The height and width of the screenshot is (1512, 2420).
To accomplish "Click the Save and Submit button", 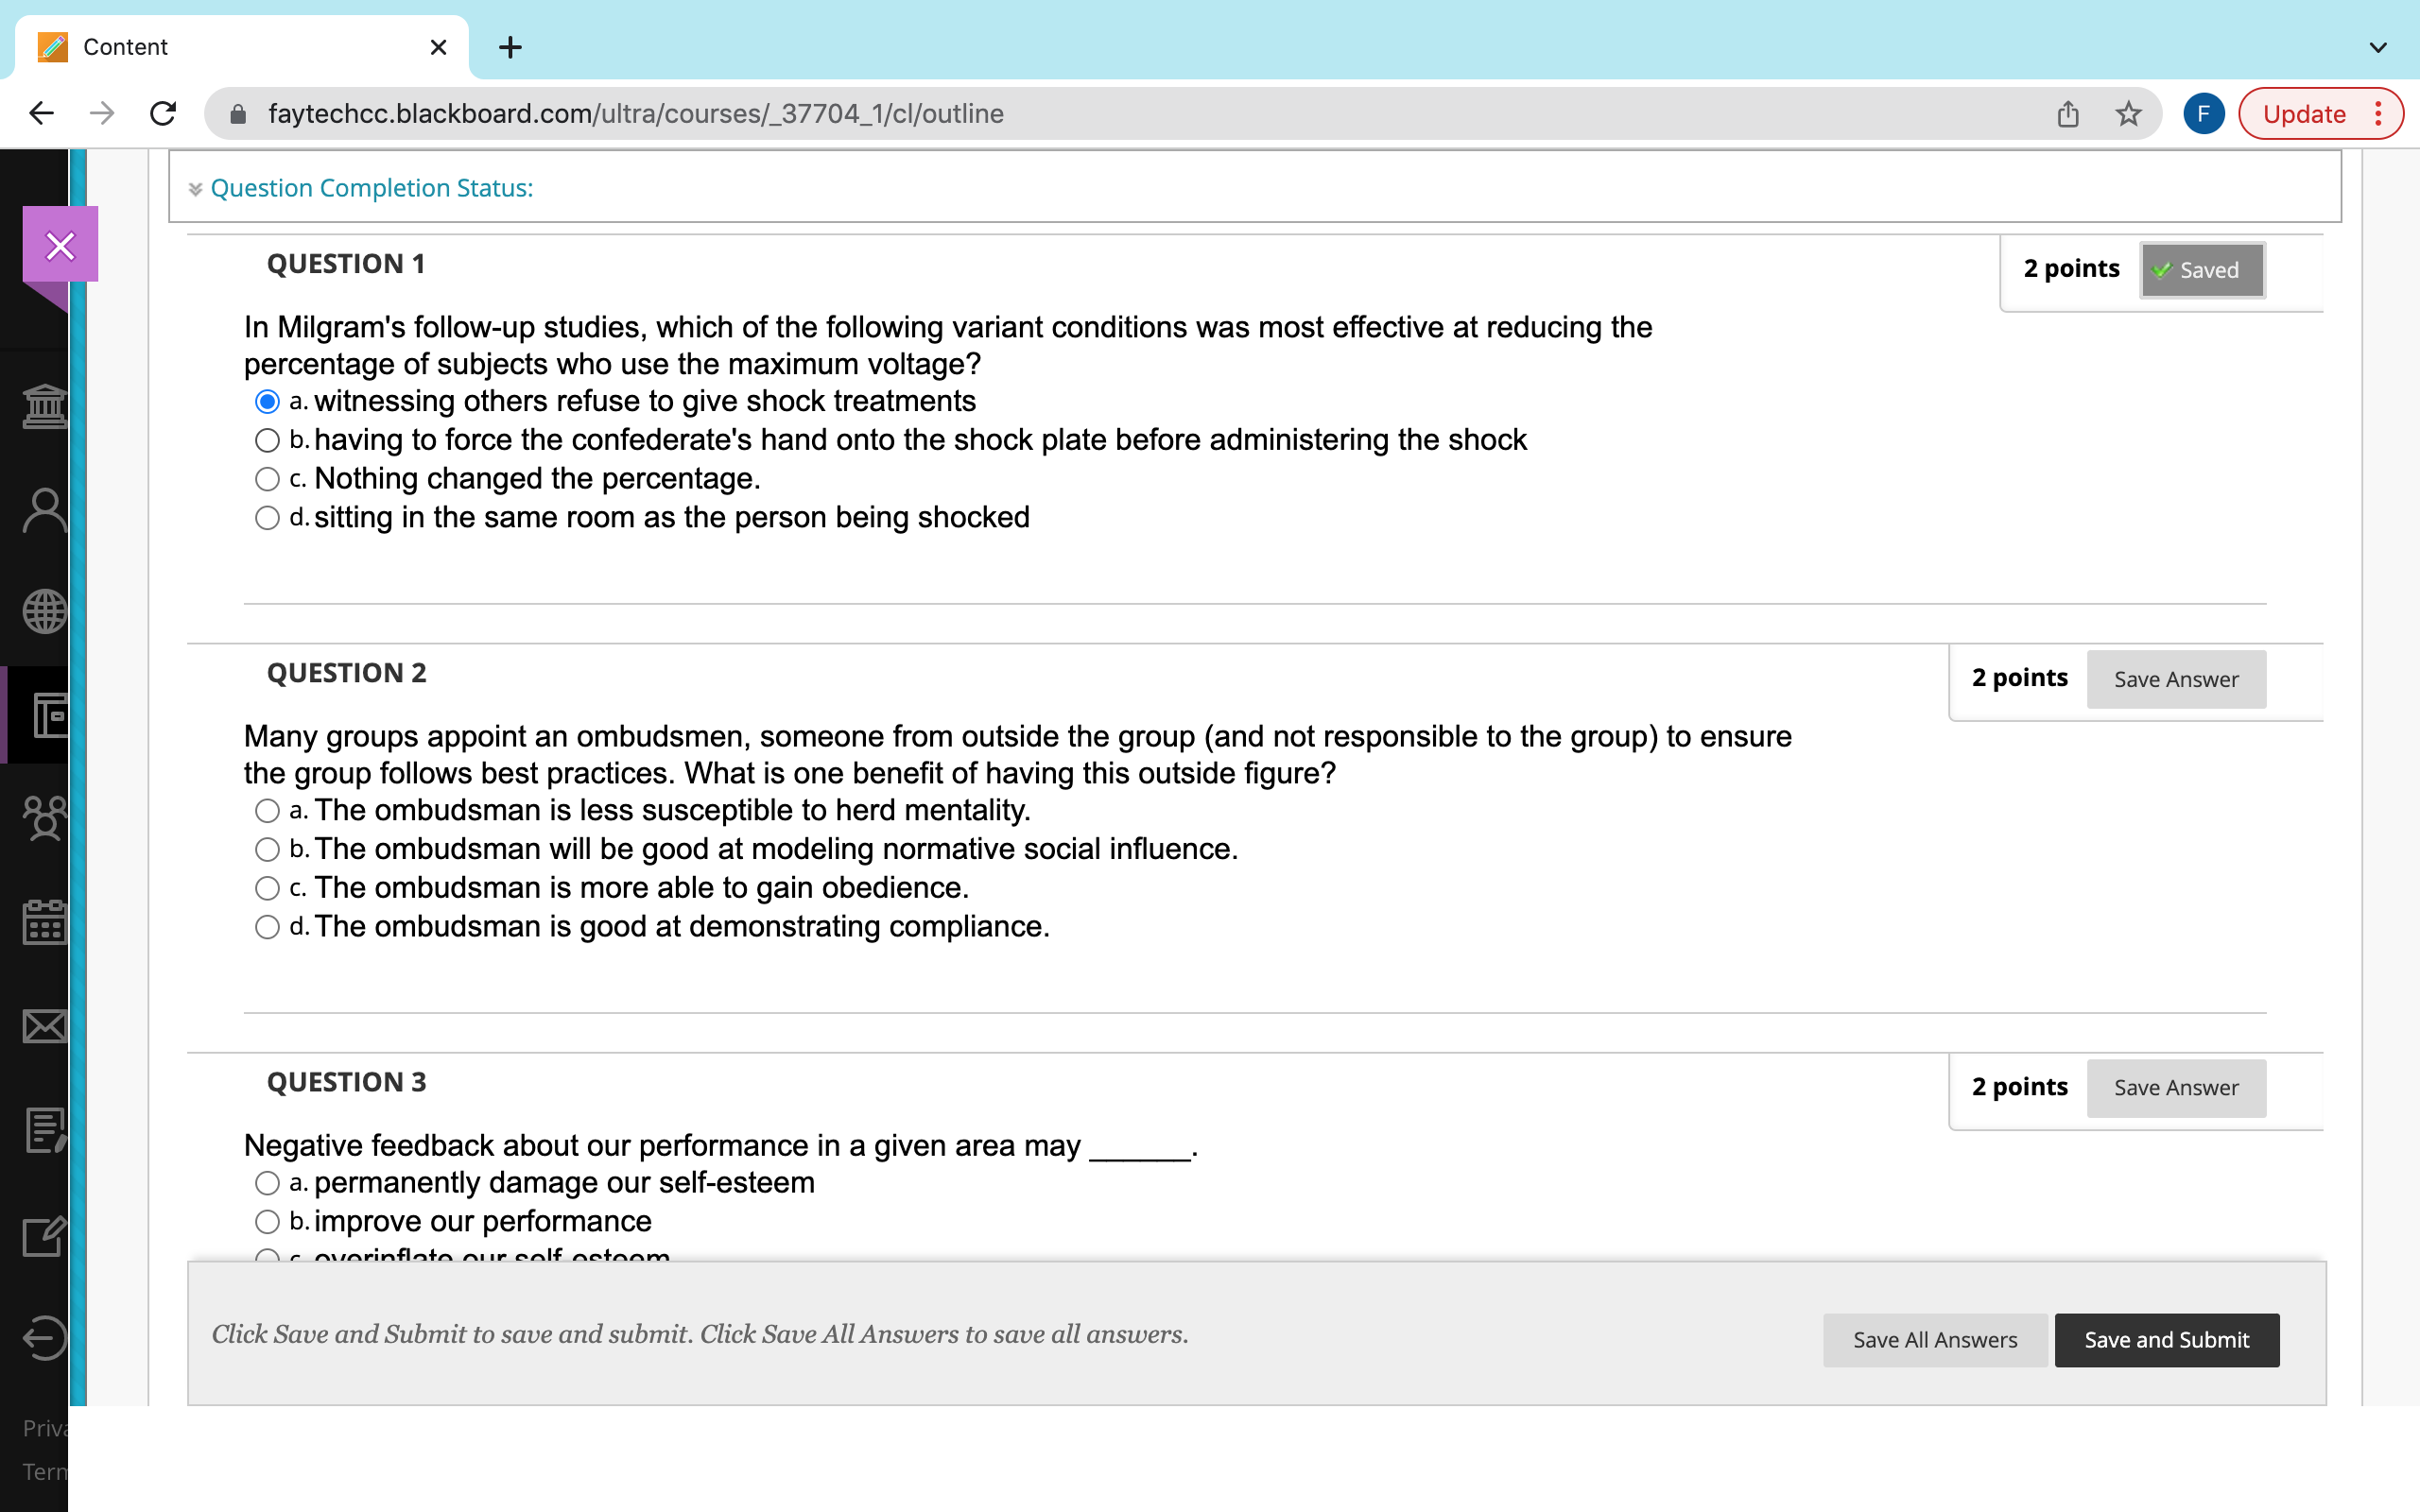I will 2166,1340.
